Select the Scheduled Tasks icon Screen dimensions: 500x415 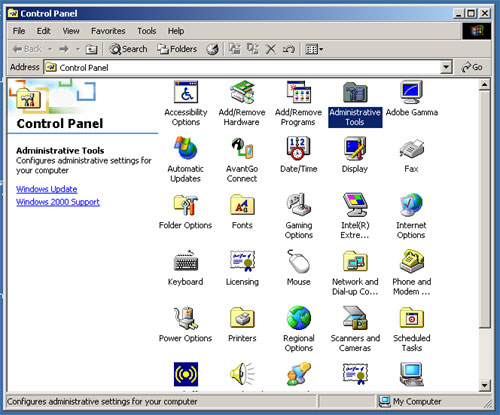pos(412,318)
